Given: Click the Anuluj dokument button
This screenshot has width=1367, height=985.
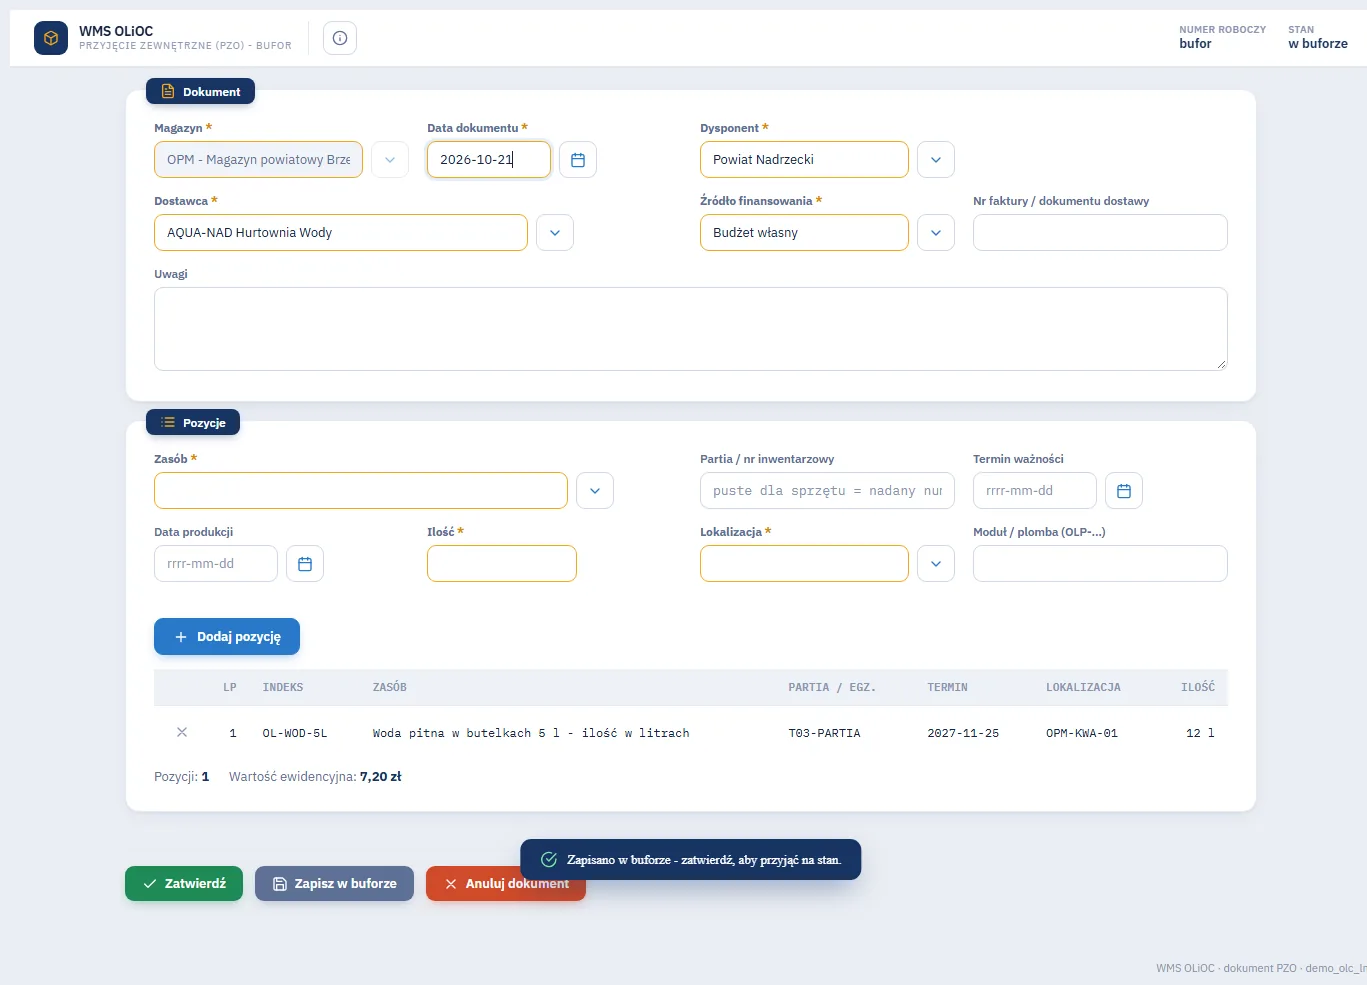Looking at the screenshot, I should click(x=506, y=884).
